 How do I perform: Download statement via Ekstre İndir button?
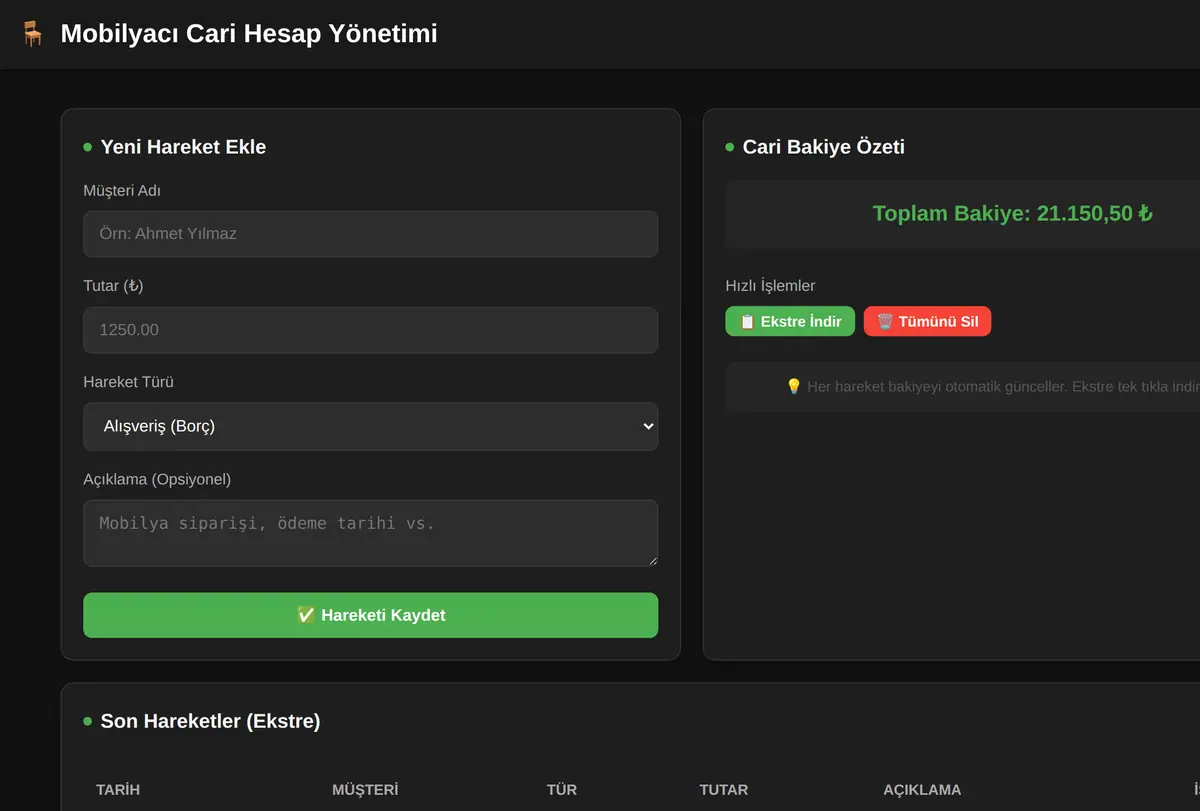tap(790, 321)
